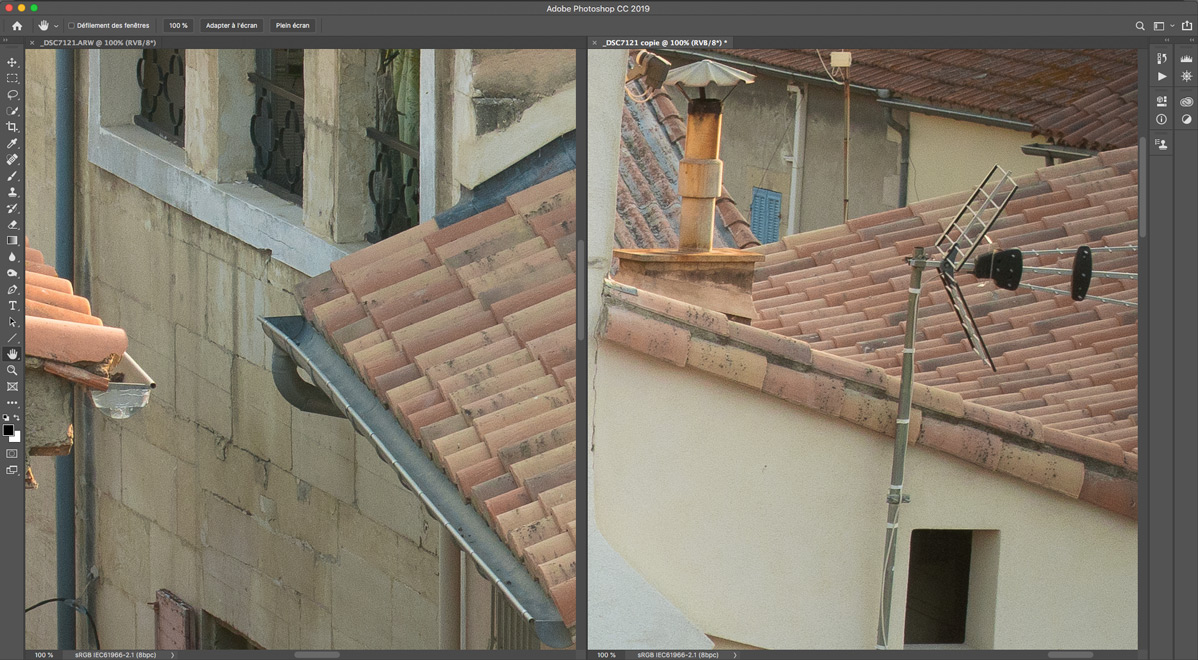The width and height of the screenshot is (1198, 660).
Task: Swap foreground and background colors
Action: 17,418
